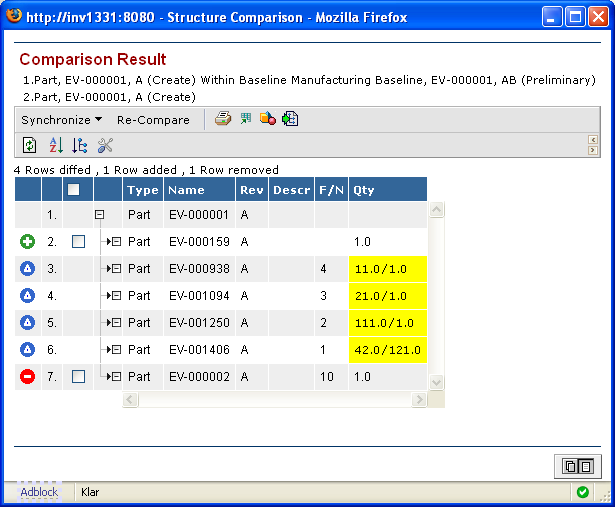This screenshot has height=507, width=615.
Task: Click the structure sort arrow icon
Action: pos(80,146)
